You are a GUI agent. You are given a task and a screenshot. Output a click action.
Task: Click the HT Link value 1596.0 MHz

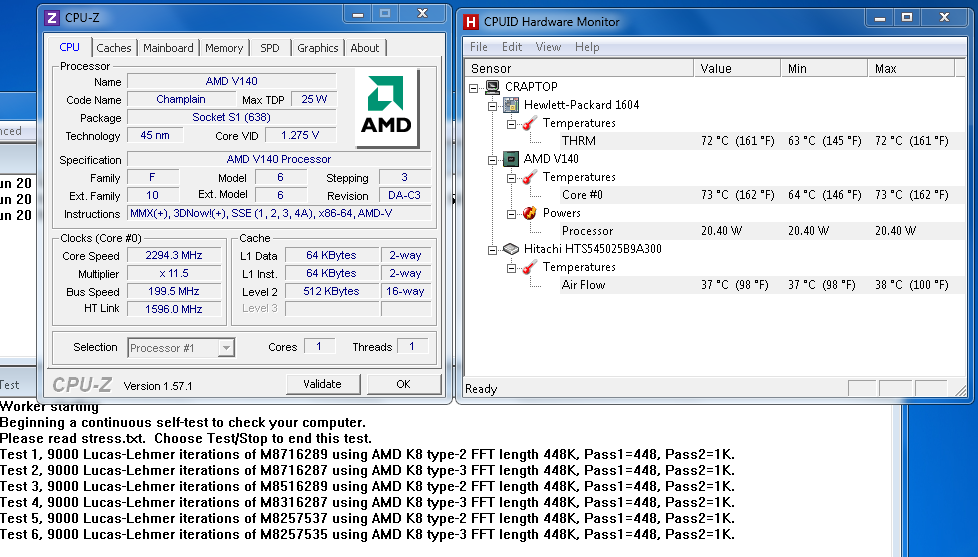(174, 309)
